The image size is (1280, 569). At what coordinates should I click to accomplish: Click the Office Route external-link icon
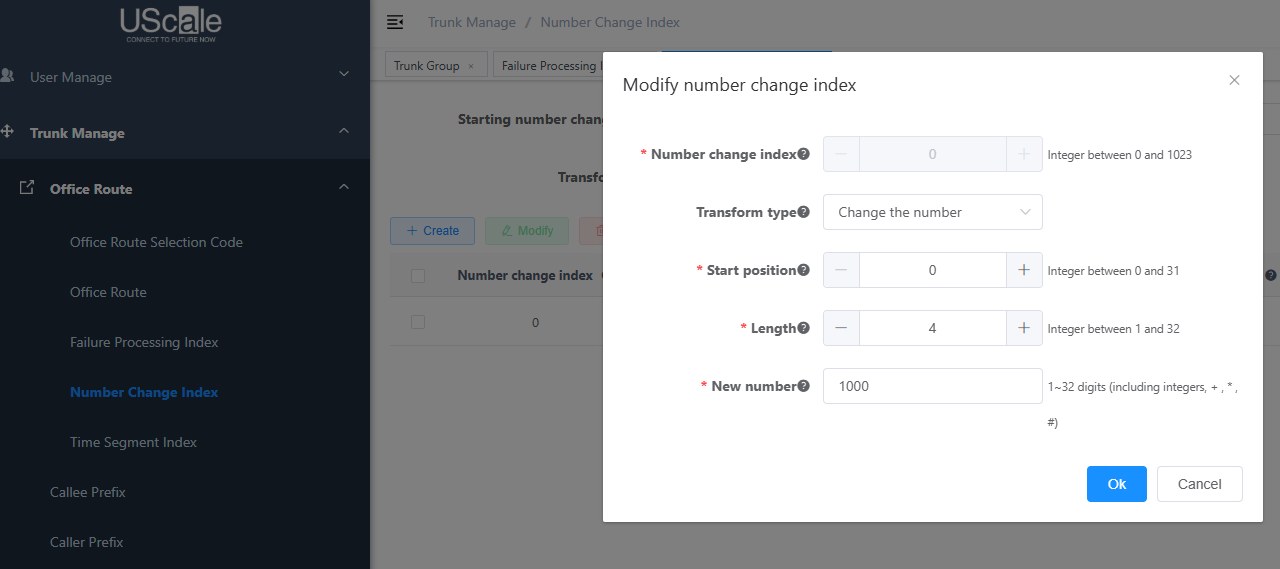pos(27,188)
